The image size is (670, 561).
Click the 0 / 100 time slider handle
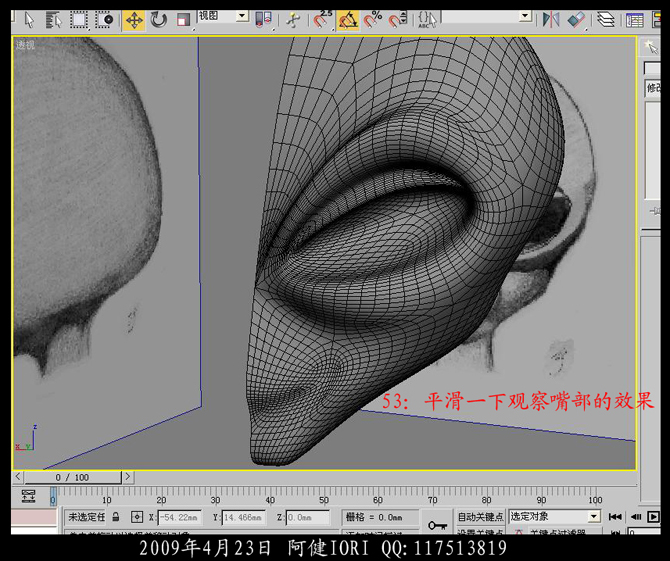[73, 477]
